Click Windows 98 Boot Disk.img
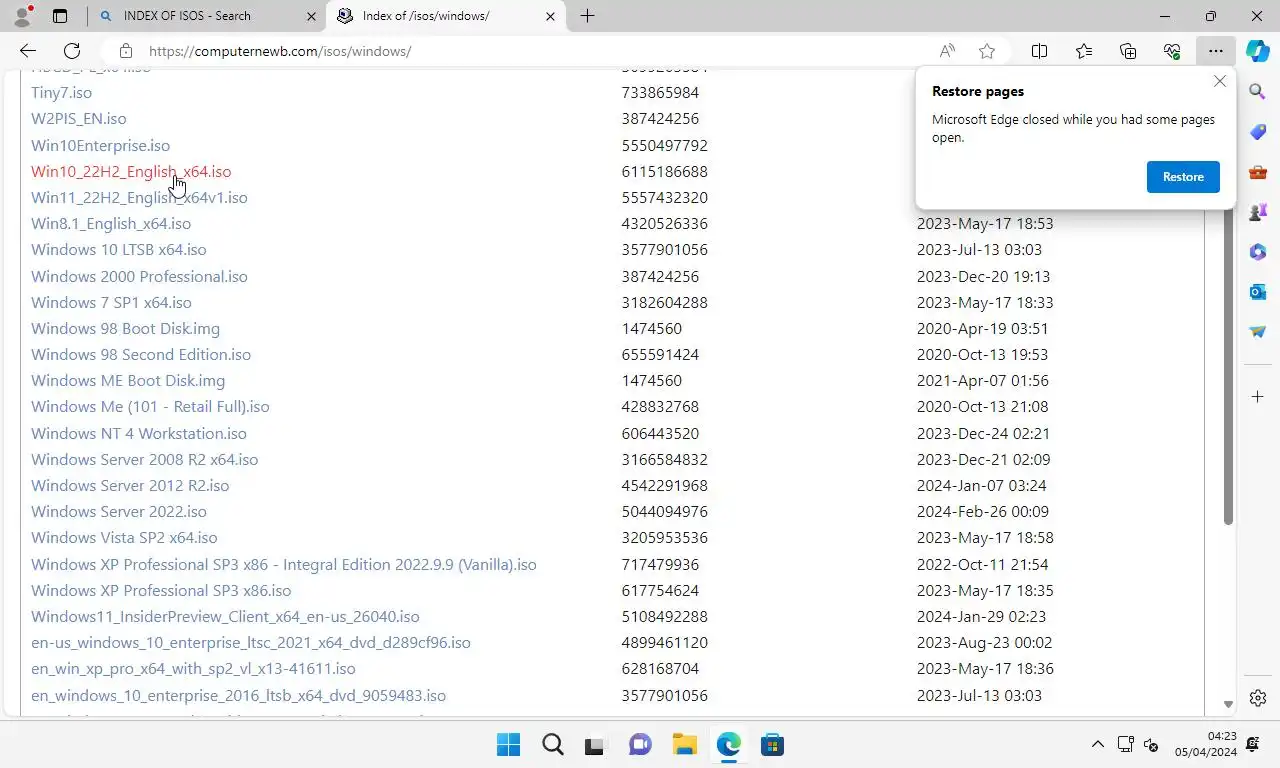 125,328
